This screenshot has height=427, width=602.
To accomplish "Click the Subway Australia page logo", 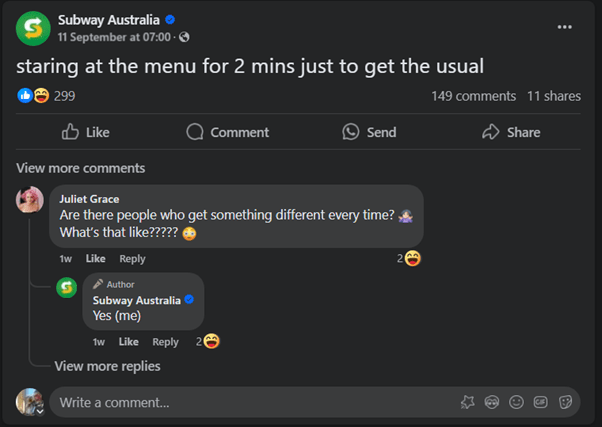I will (33, 28).
